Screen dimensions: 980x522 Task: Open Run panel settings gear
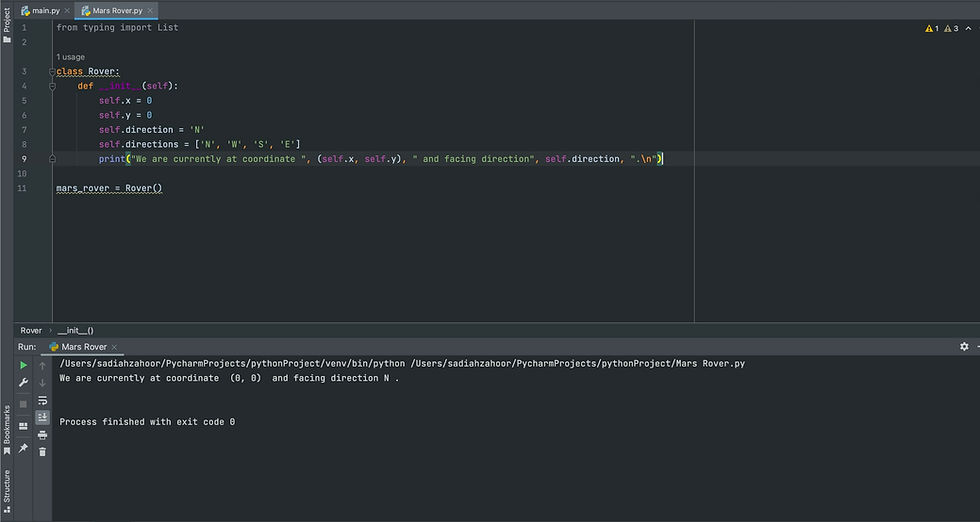pos(964,346)
